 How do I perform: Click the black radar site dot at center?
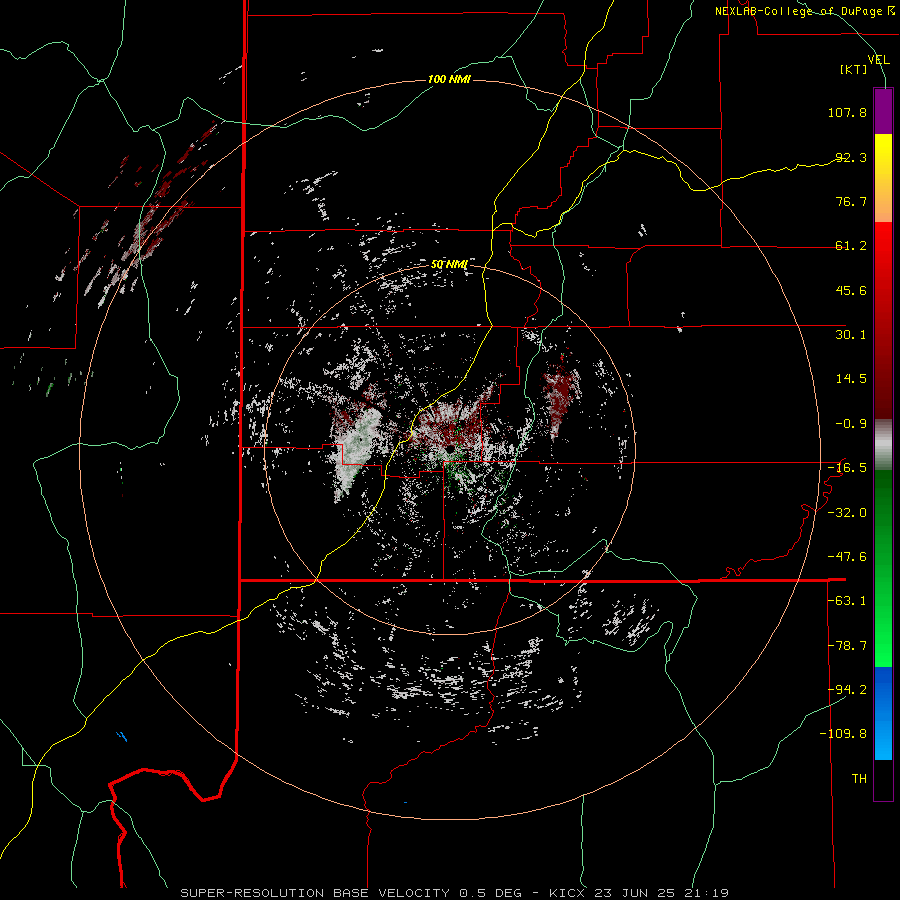click(451, 448)
